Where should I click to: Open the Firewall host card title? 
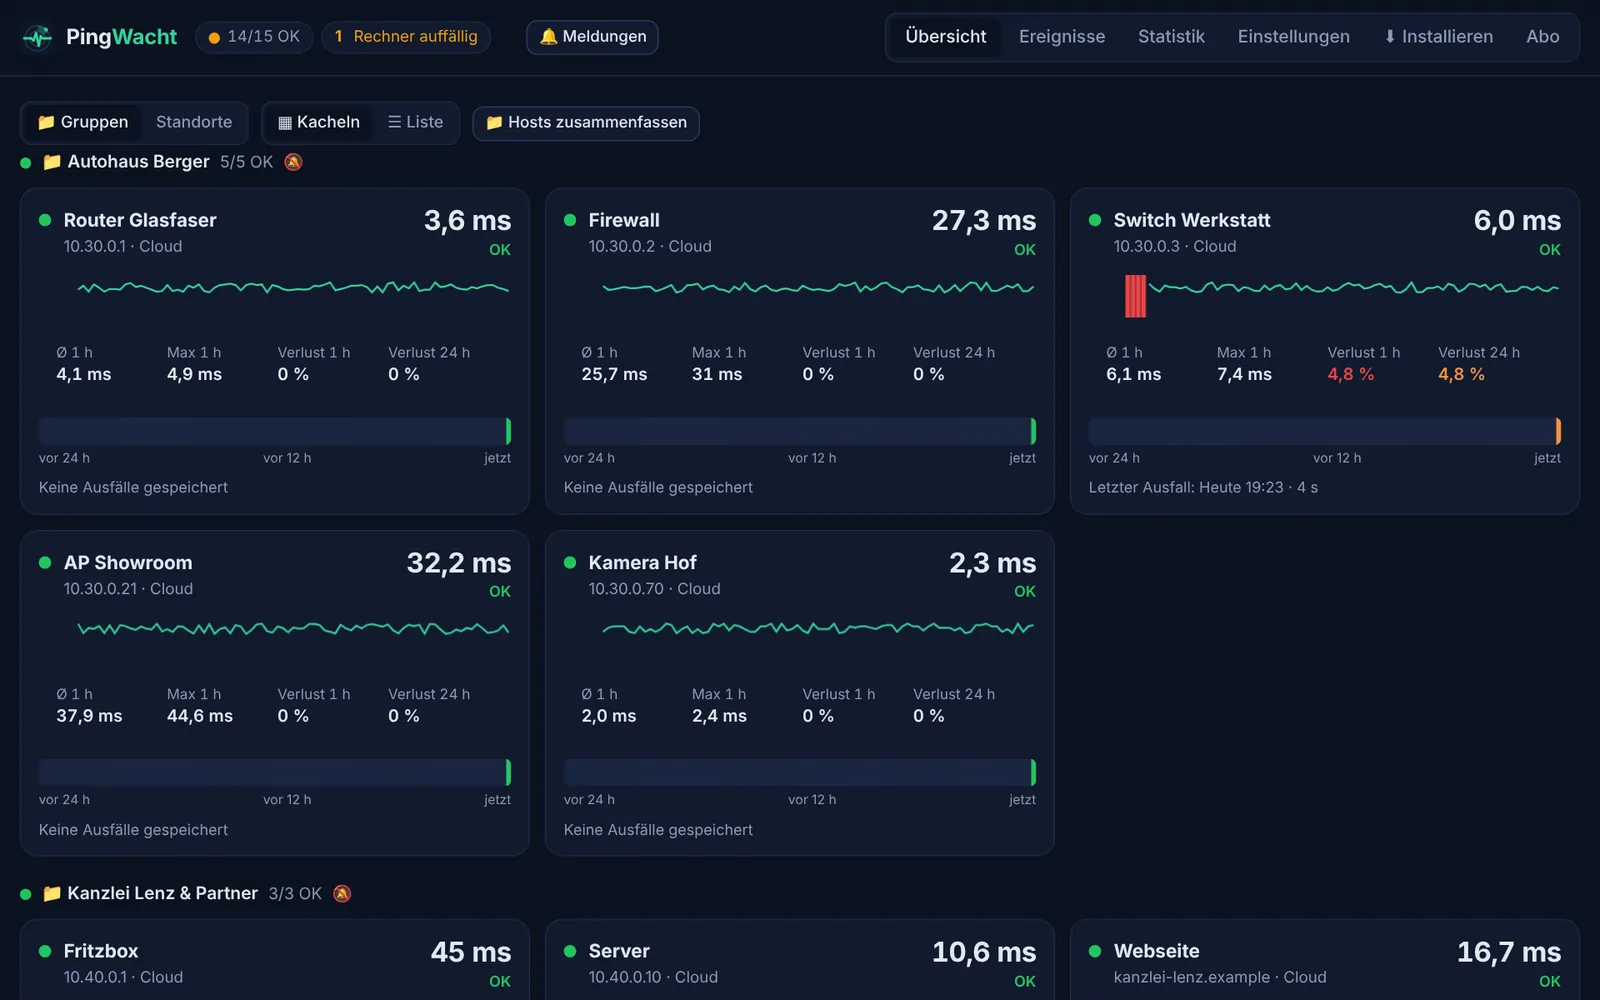pyautogui.click(x=624, y=220)
